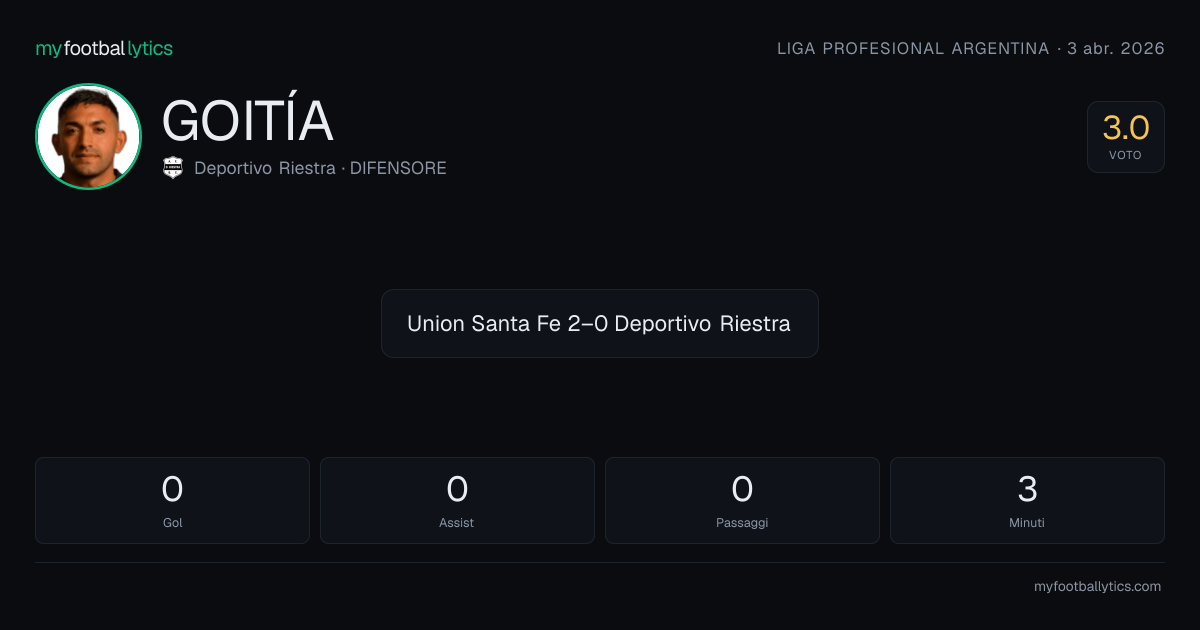Click the DIFENSORE position label

coord(398,168)
